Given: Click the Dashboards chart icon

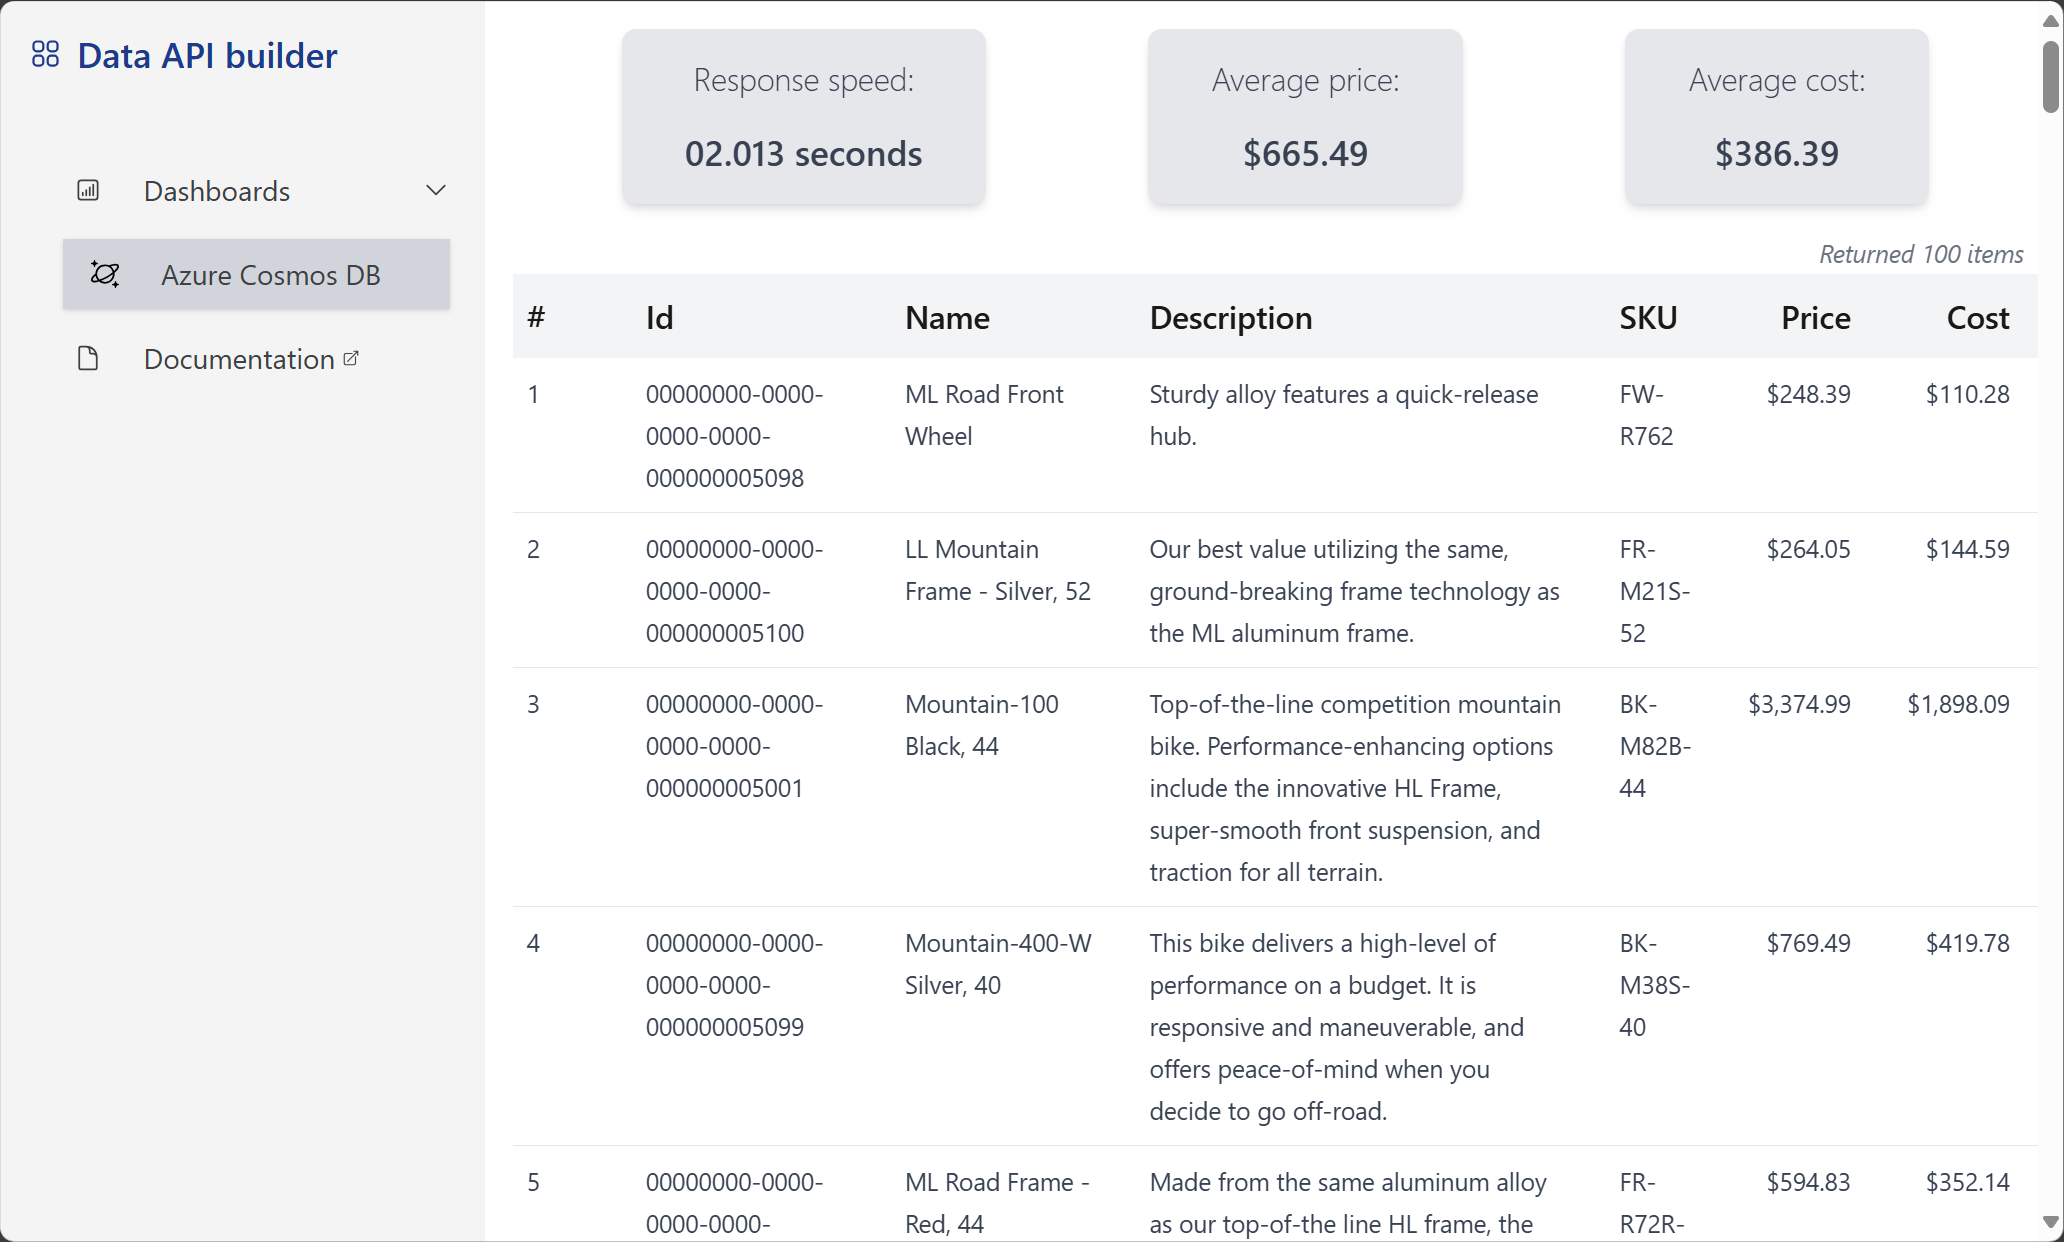Looking at the screenshot, I should (88, 190).
